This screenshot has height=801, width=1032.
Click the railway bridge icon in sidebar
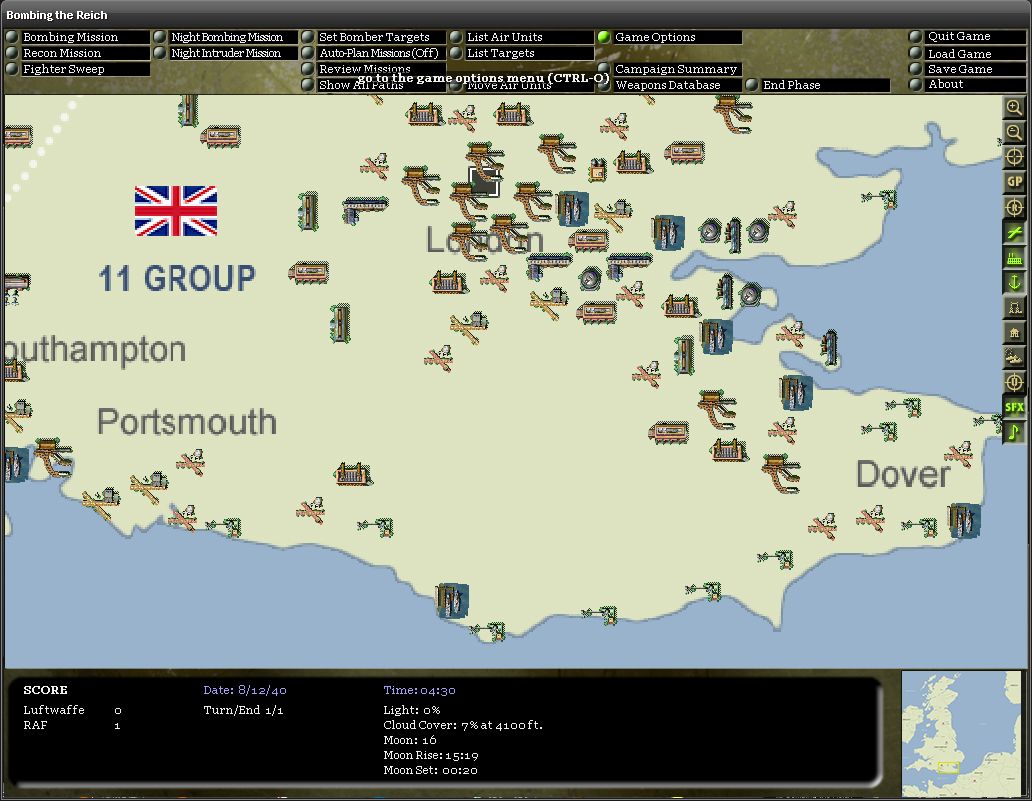[1014, 307]
